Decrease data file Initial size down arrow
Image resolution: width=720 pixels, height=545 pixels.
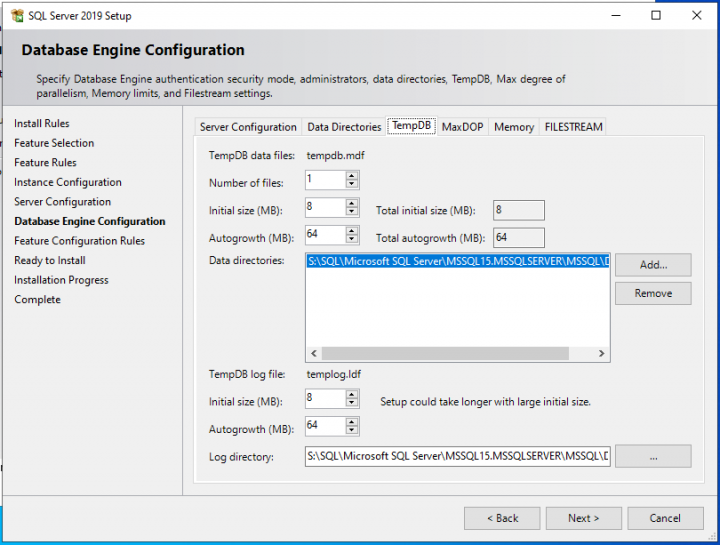tap(352, 211)
